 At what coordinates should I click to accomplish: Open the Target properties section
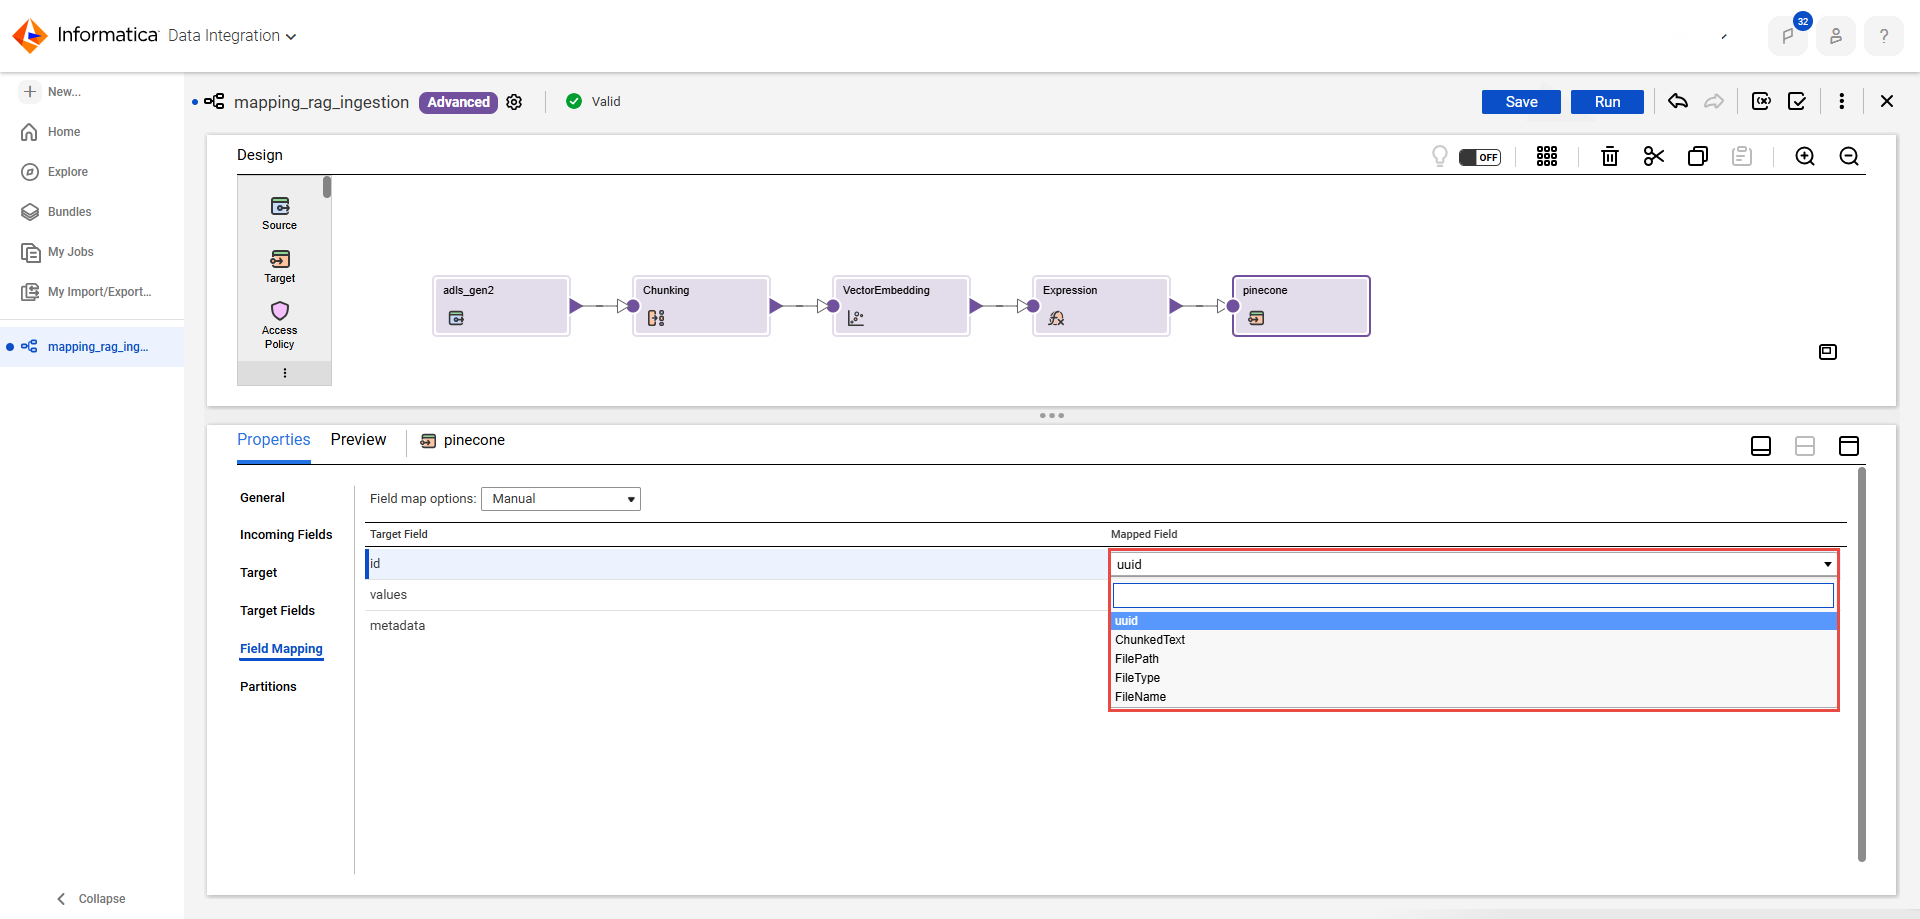point(259,573)
